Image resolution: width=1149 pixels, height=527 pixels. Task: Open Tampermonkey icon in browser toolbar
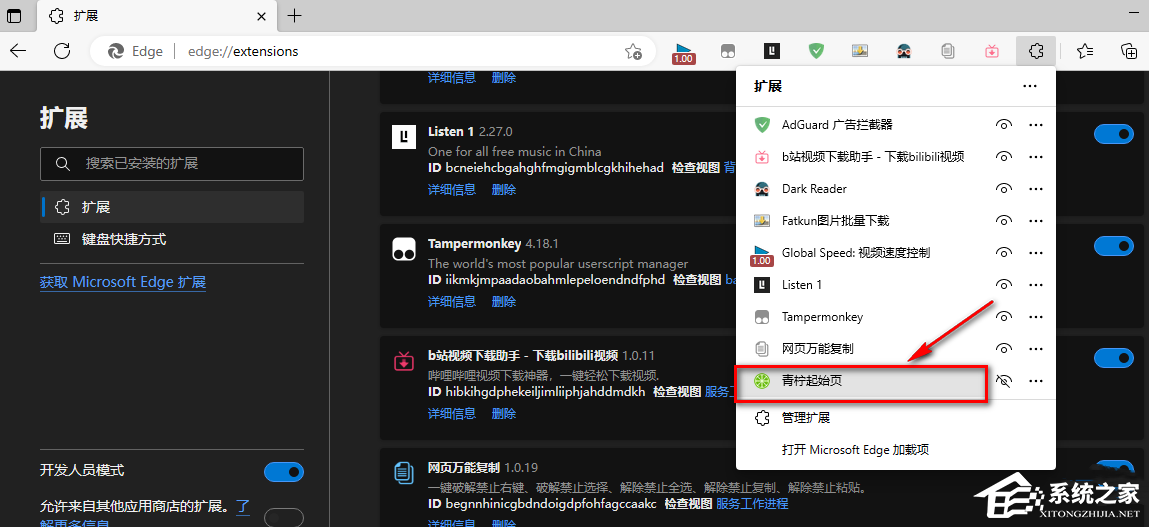(x=729, y=51)
